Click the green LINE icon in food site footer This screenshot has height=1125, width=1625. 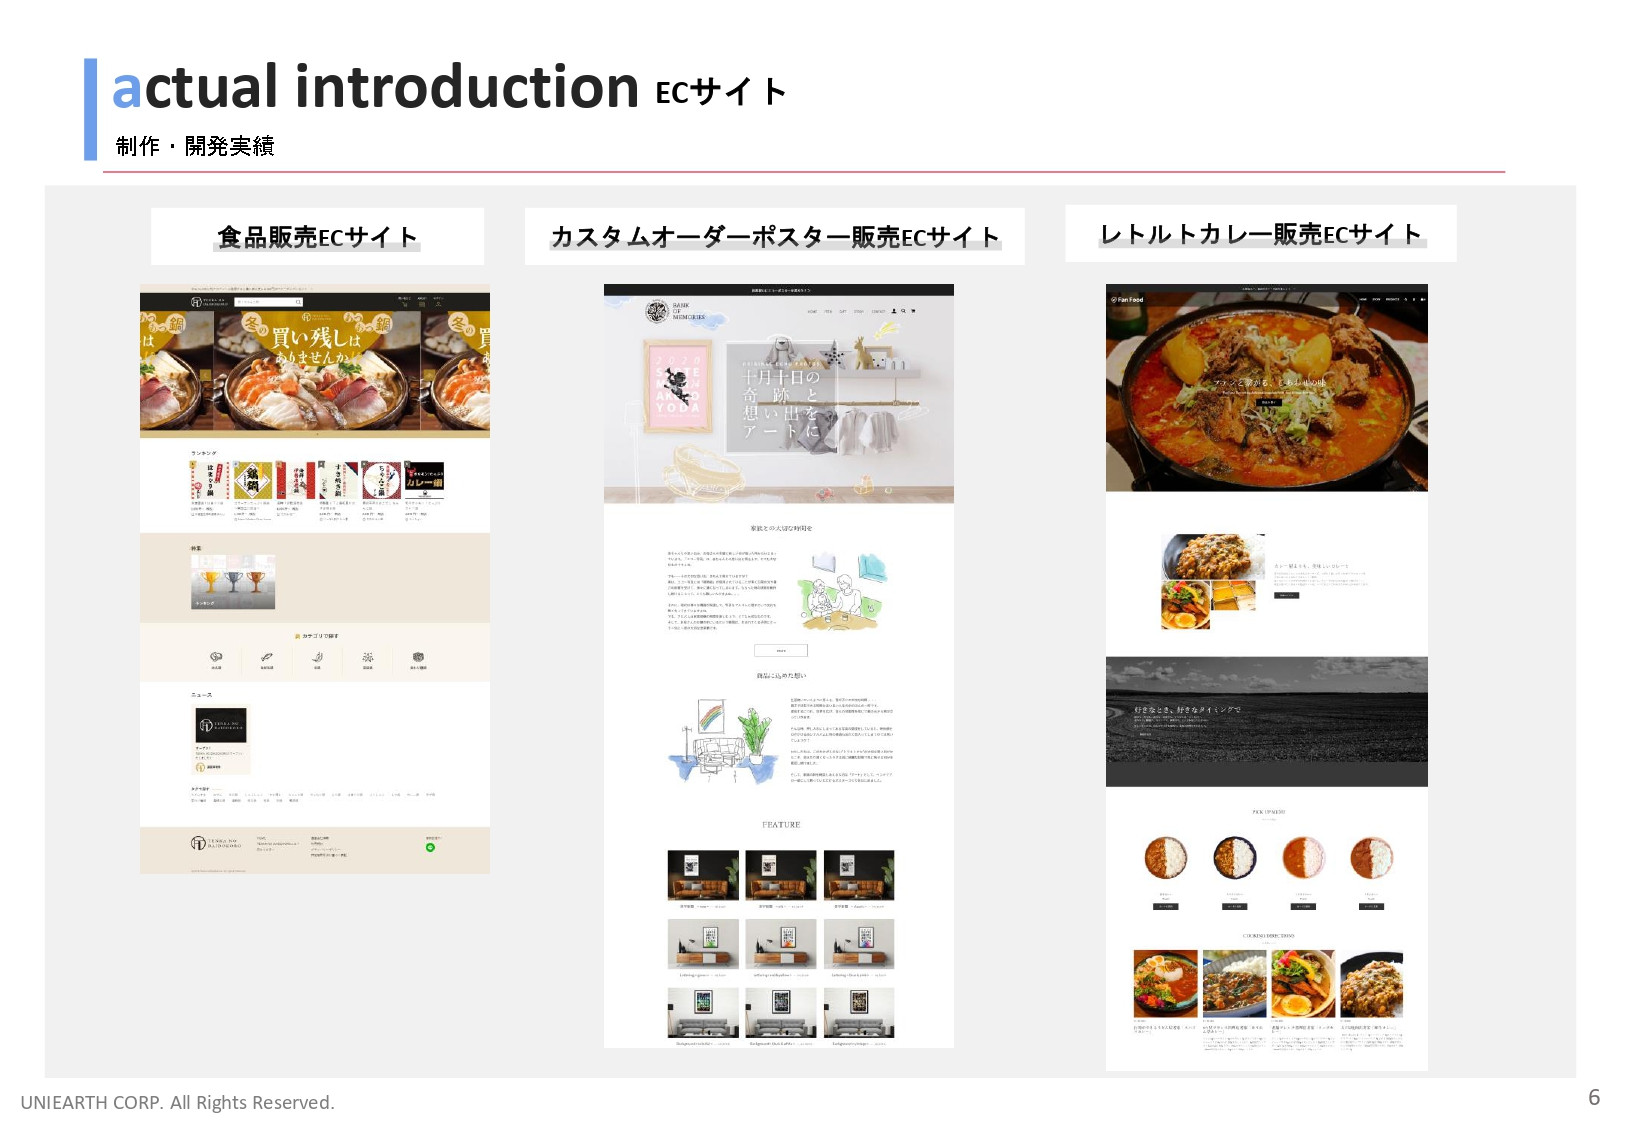[430, 847]
